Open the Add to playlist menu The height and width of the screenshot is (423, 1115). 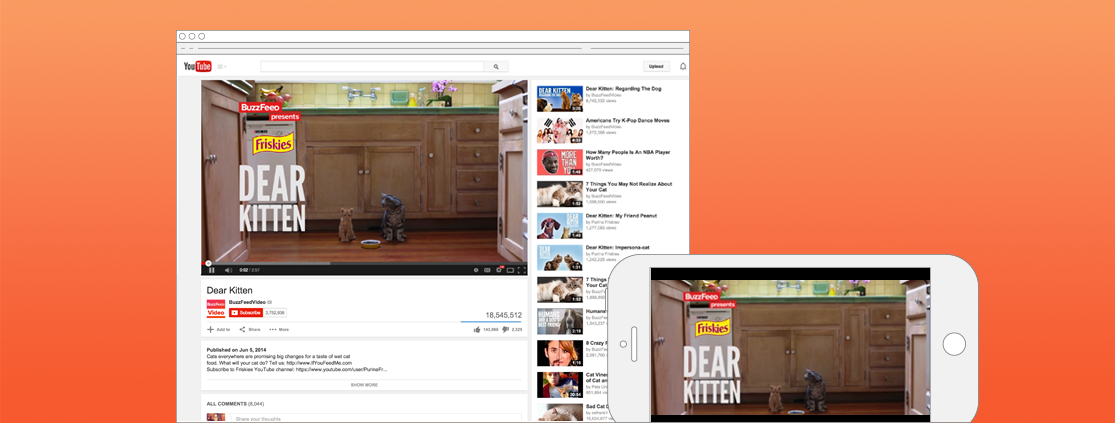tap(219, 329)
